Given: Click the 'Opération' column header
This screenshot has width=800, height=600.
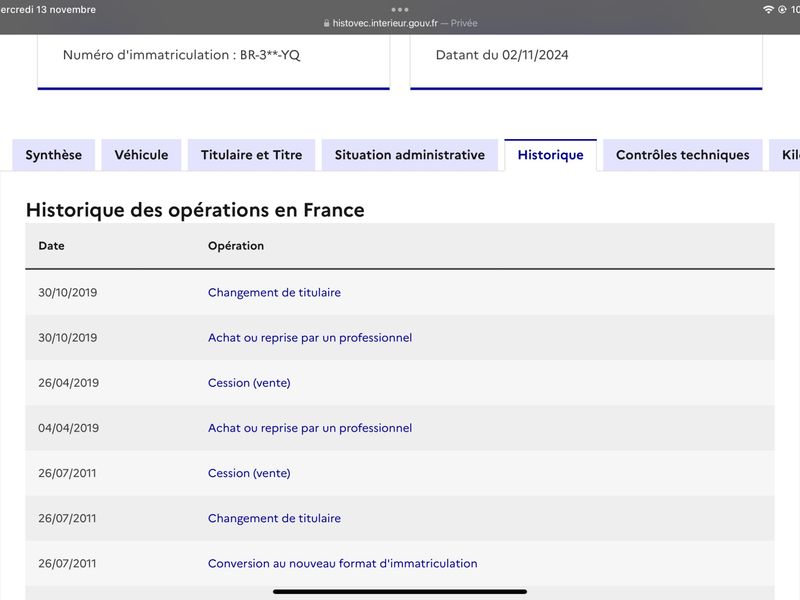Looking at the screenshot, I should pos(236,246).
